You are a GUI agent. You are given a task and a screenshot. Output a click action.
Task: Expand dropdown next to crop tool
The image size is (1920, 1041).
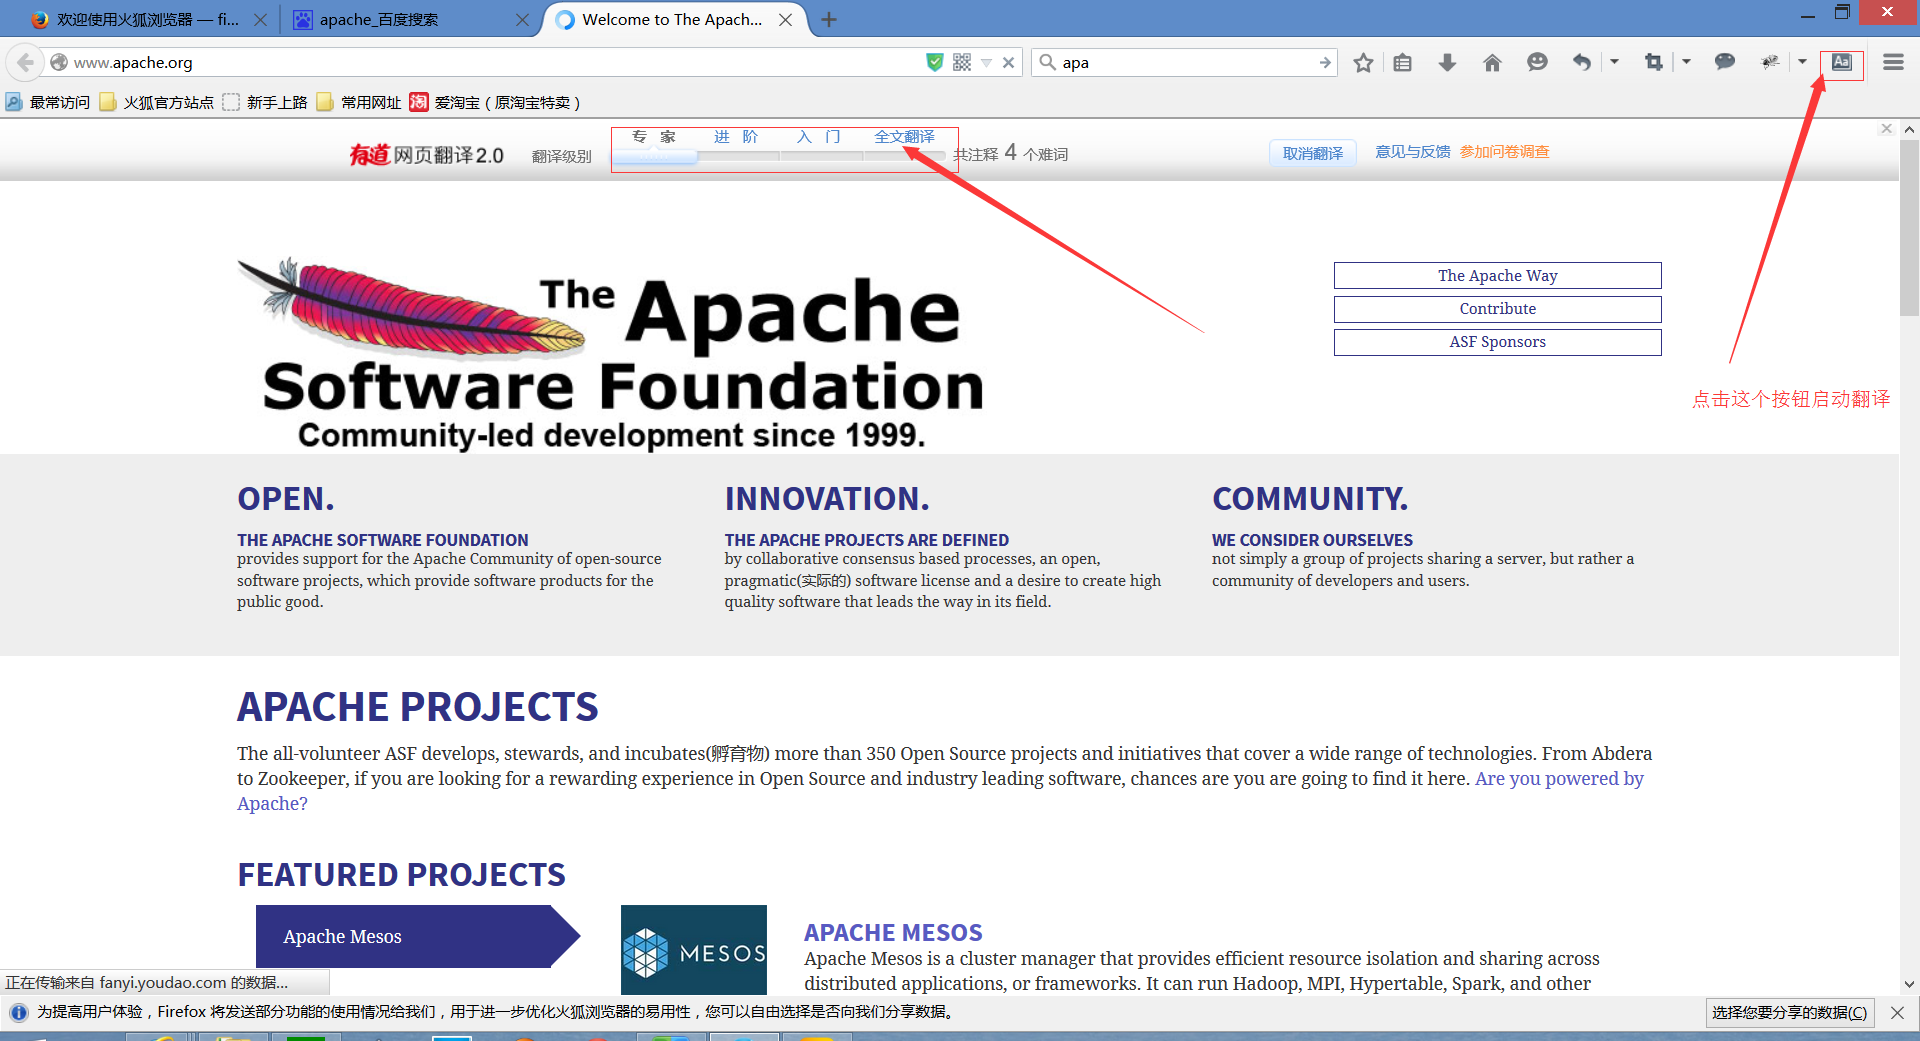(x=1686, y=62)
